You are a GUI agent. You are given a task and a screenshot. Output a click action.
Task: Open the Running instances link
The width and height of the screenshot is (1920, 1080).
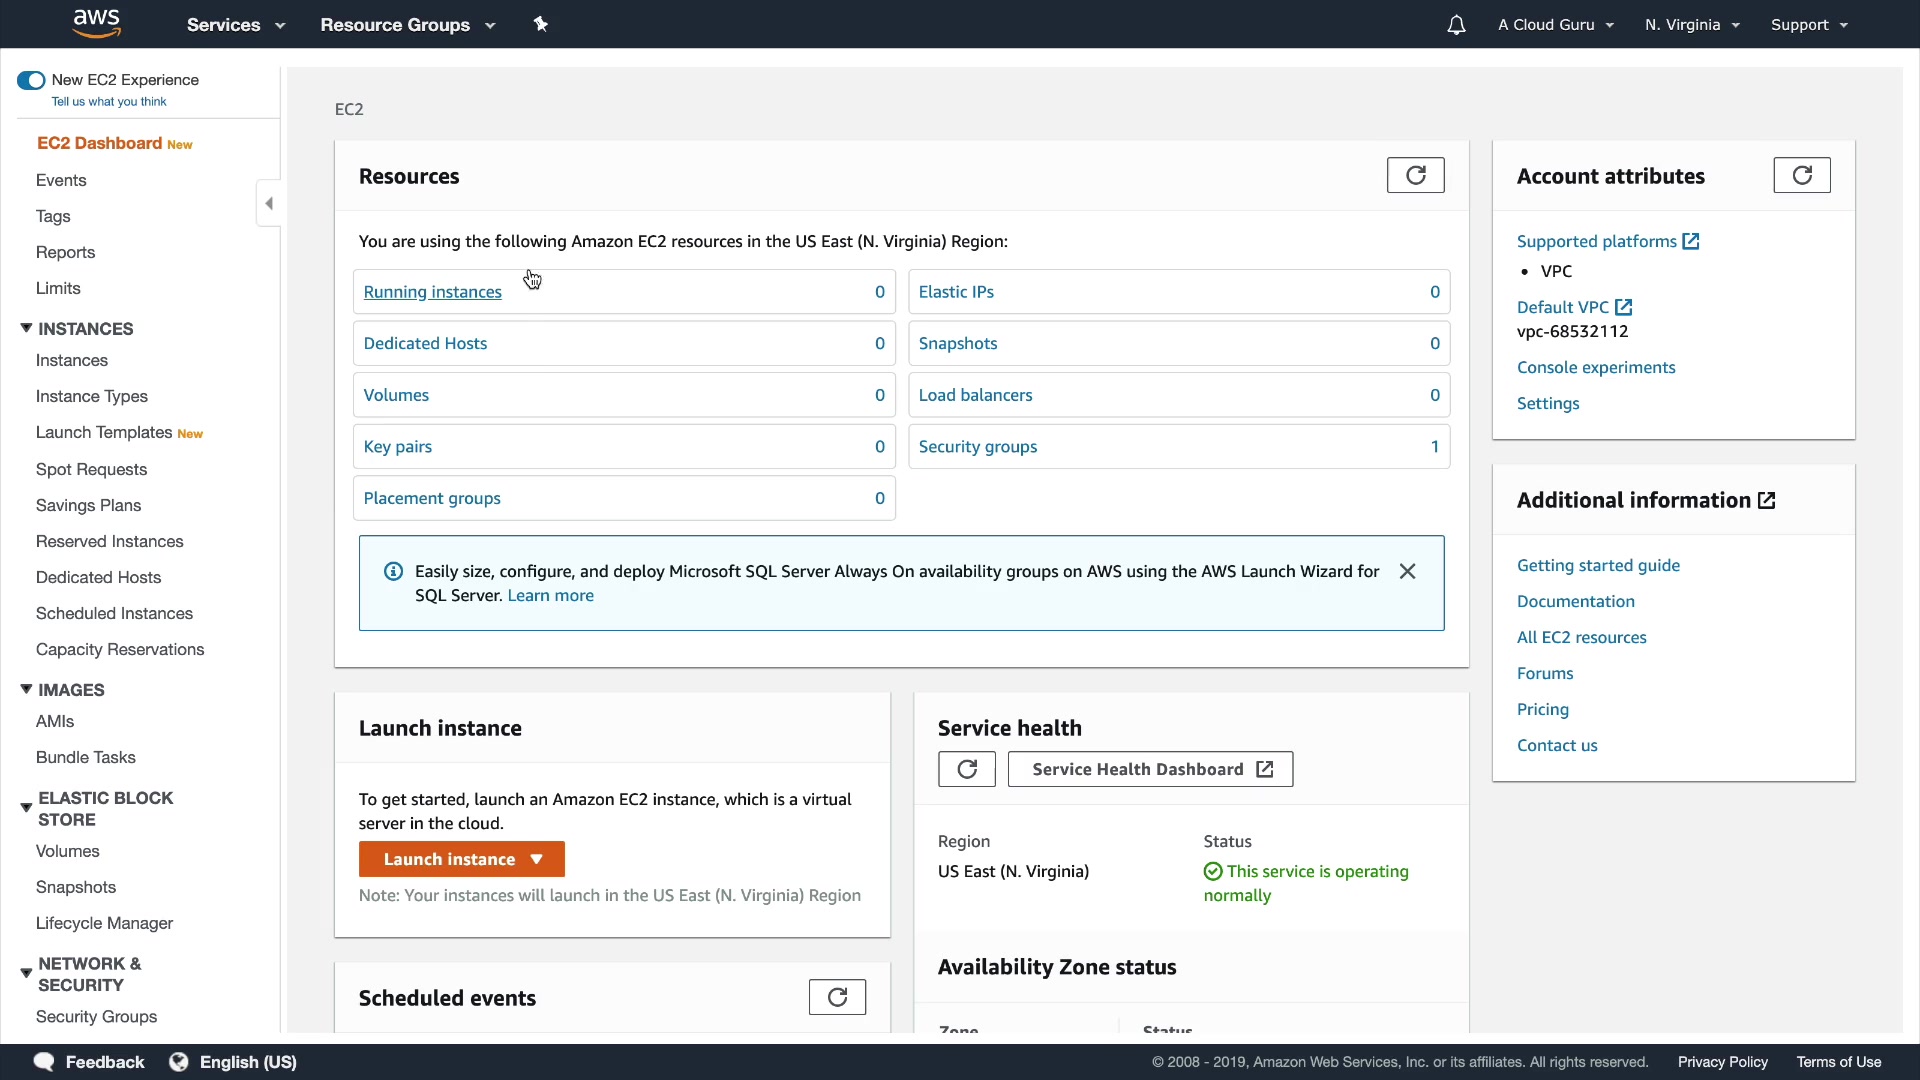432,292
